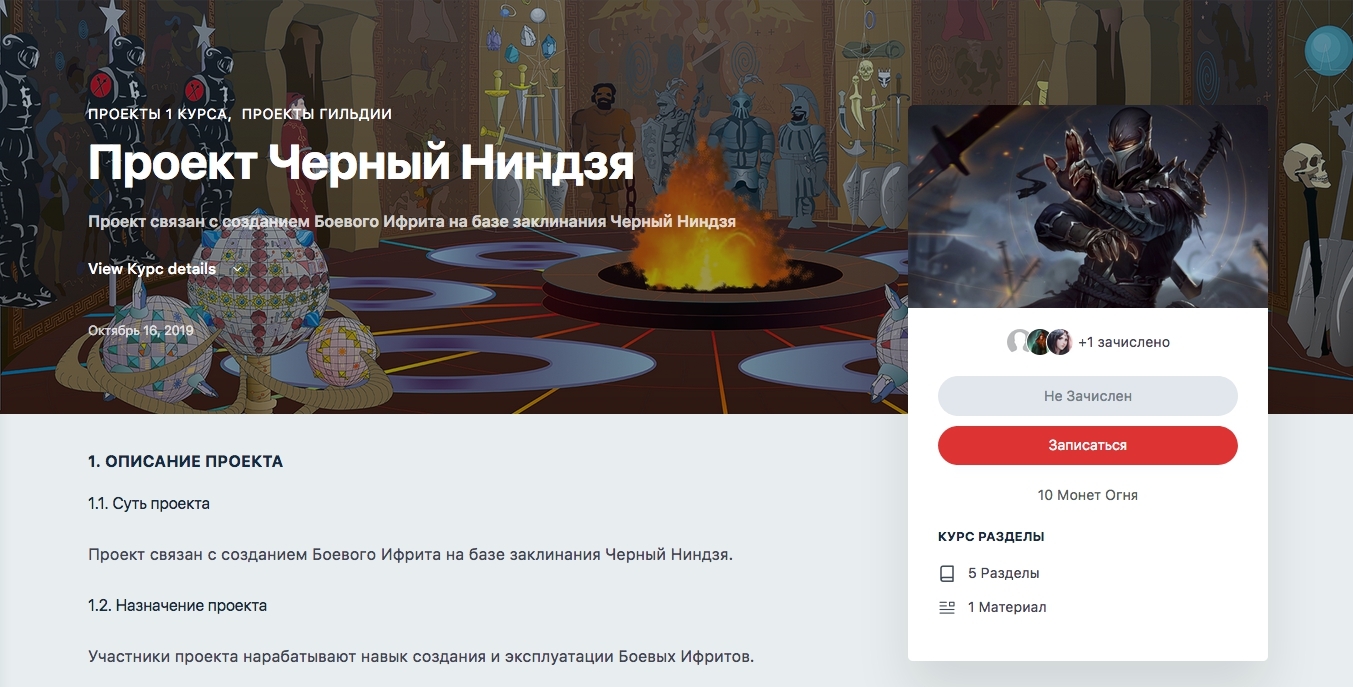1353x687 pixels.
Task: Click the book icon beside 5 Разделы
Action: [x=947, y=574]
